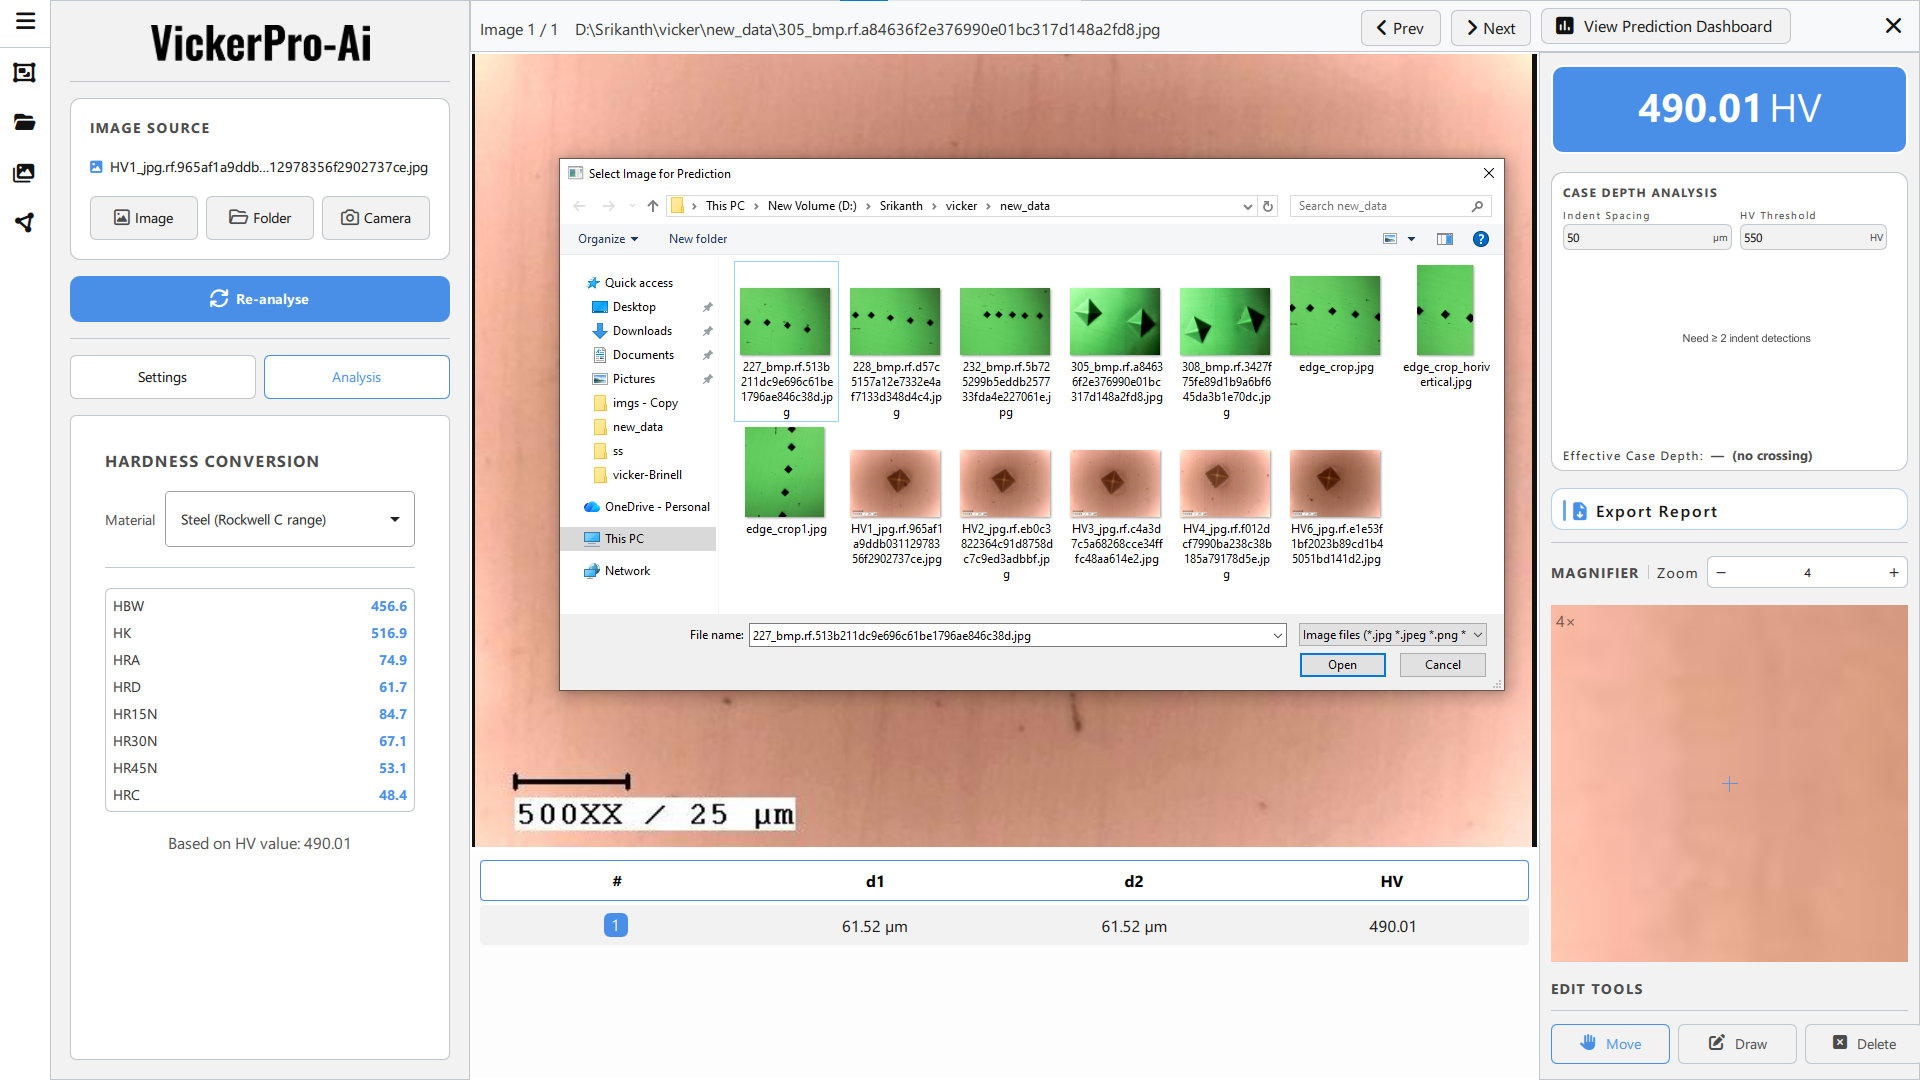
Task: Go up one folder level in dialog
Action: click(x=653, y=206)
